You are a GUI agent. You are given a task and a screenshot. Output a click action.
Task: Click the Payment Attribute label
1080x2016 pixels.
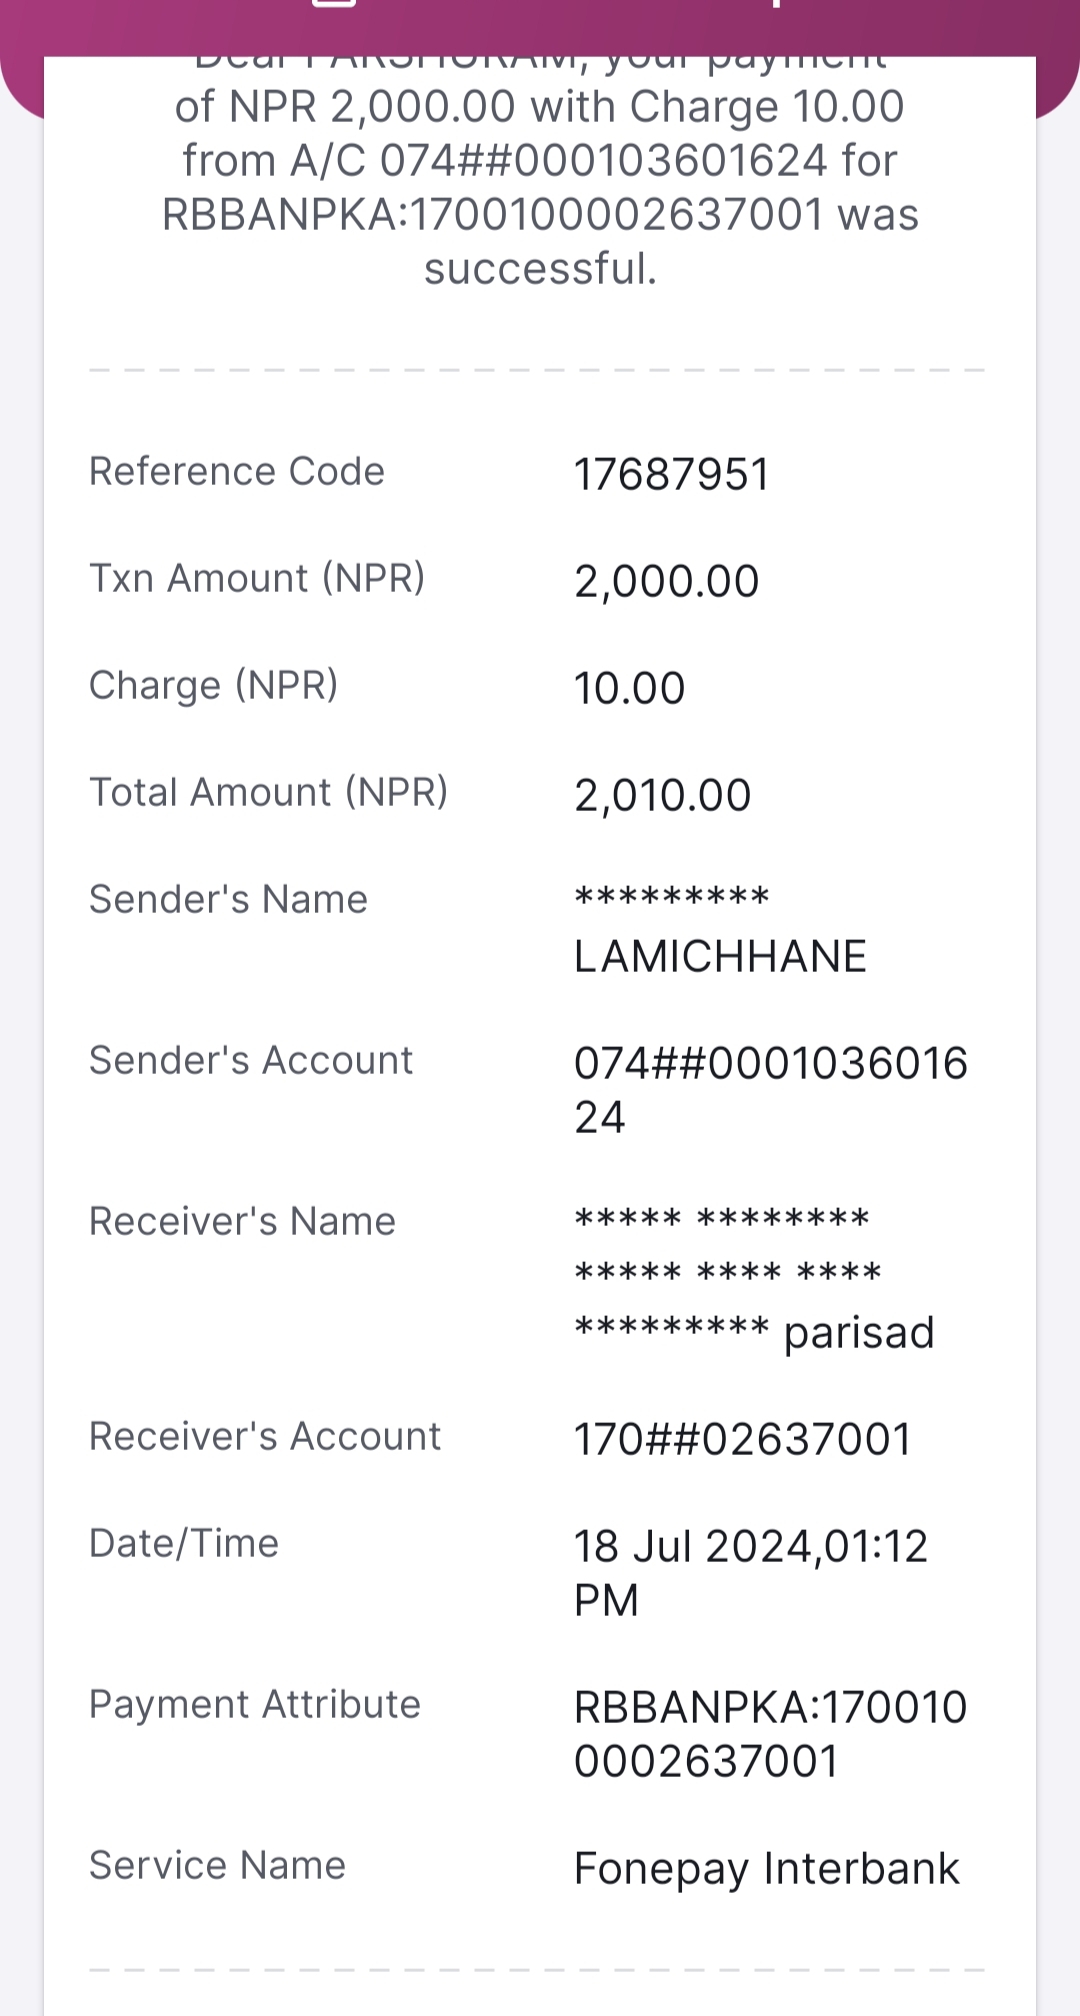tap(255, 1704)
